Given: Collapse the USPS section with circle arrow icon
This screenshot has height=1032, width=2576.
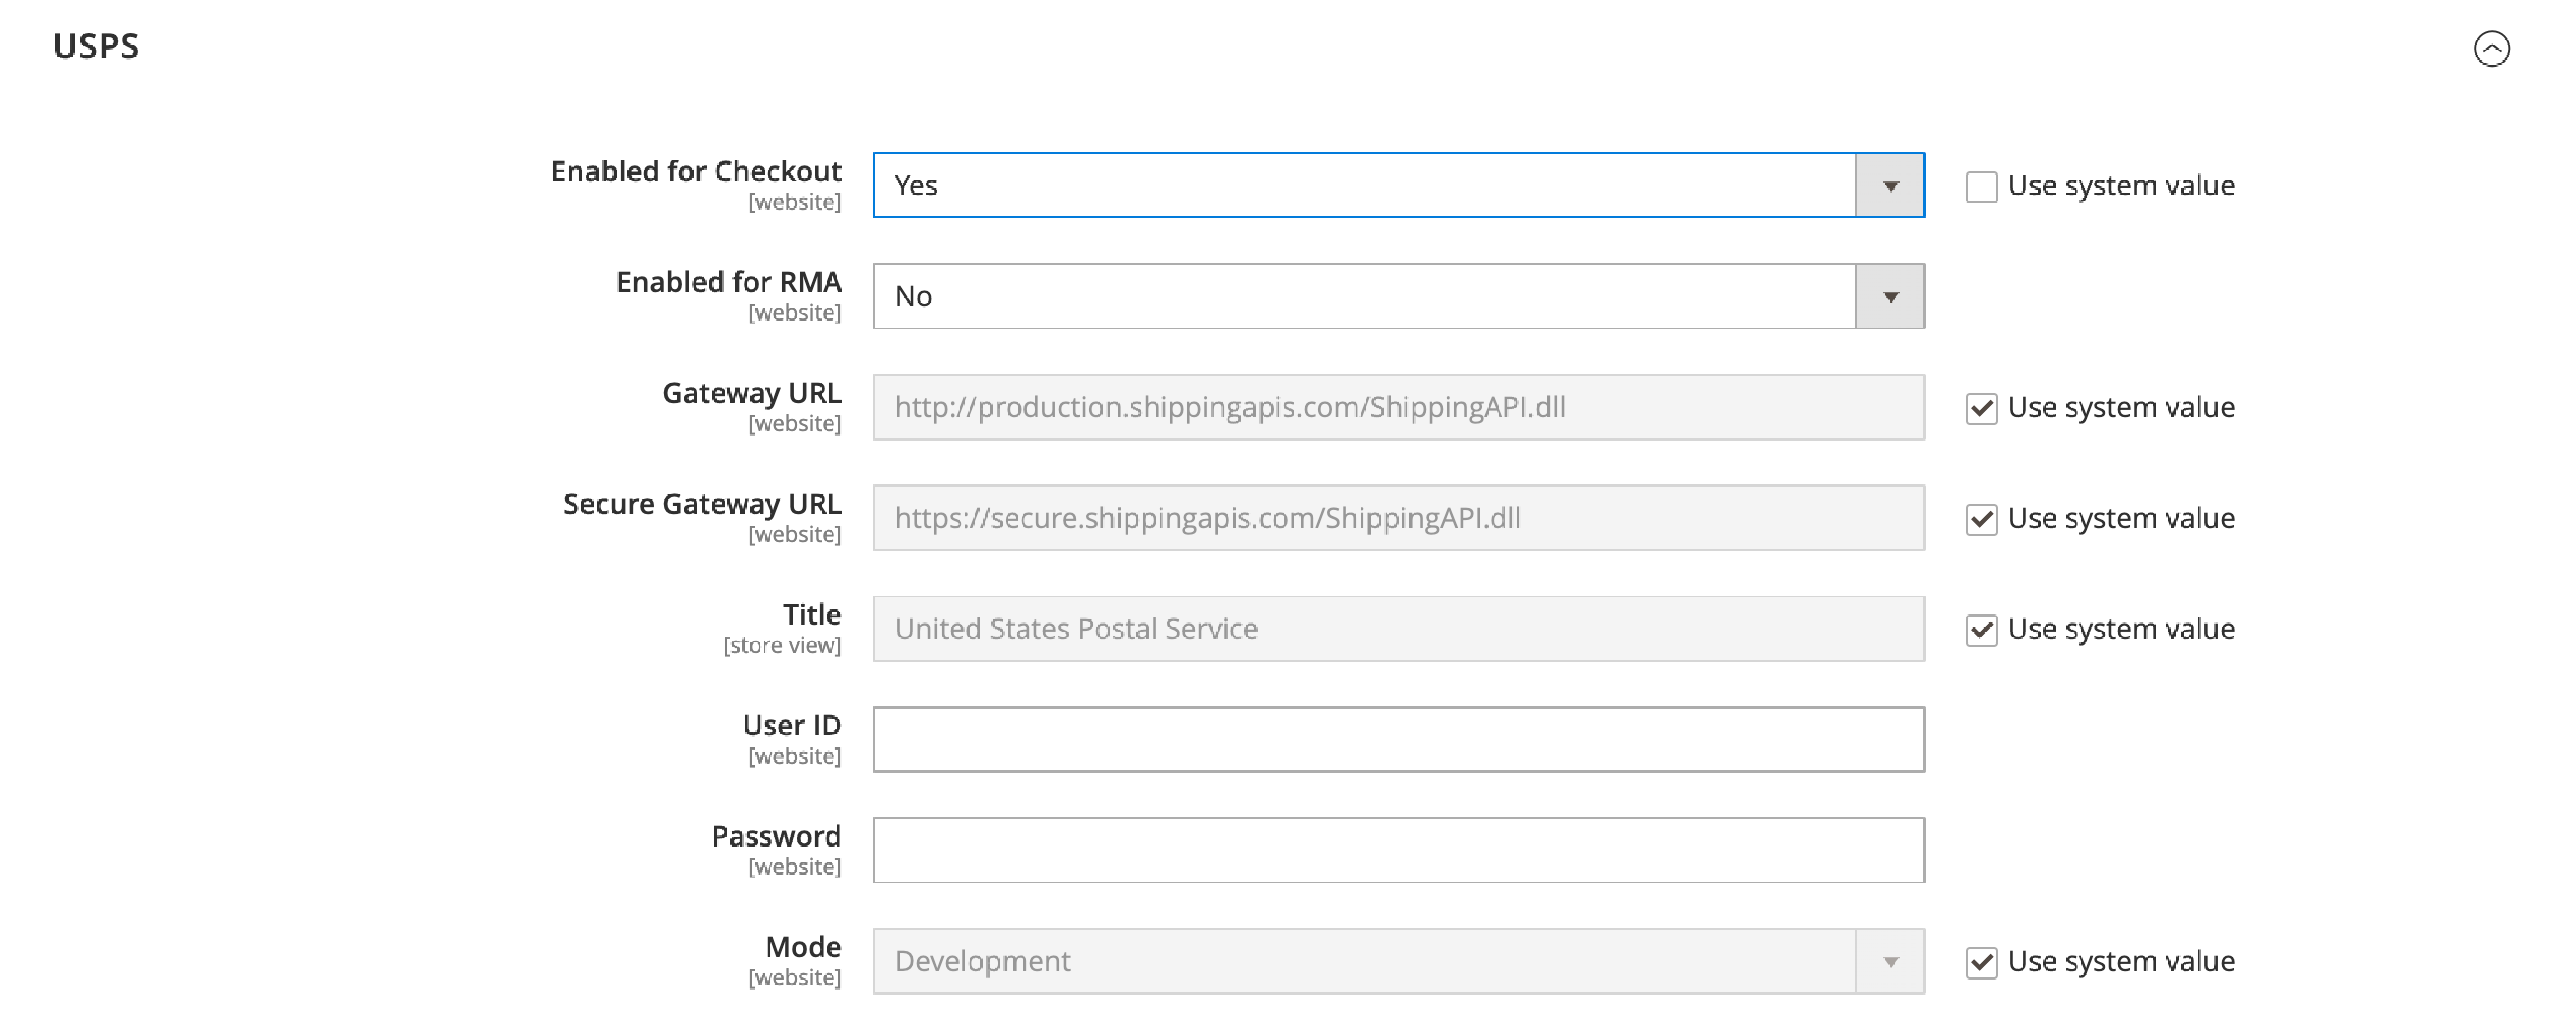Looking at the screenshot, I should pos(2491,48).
